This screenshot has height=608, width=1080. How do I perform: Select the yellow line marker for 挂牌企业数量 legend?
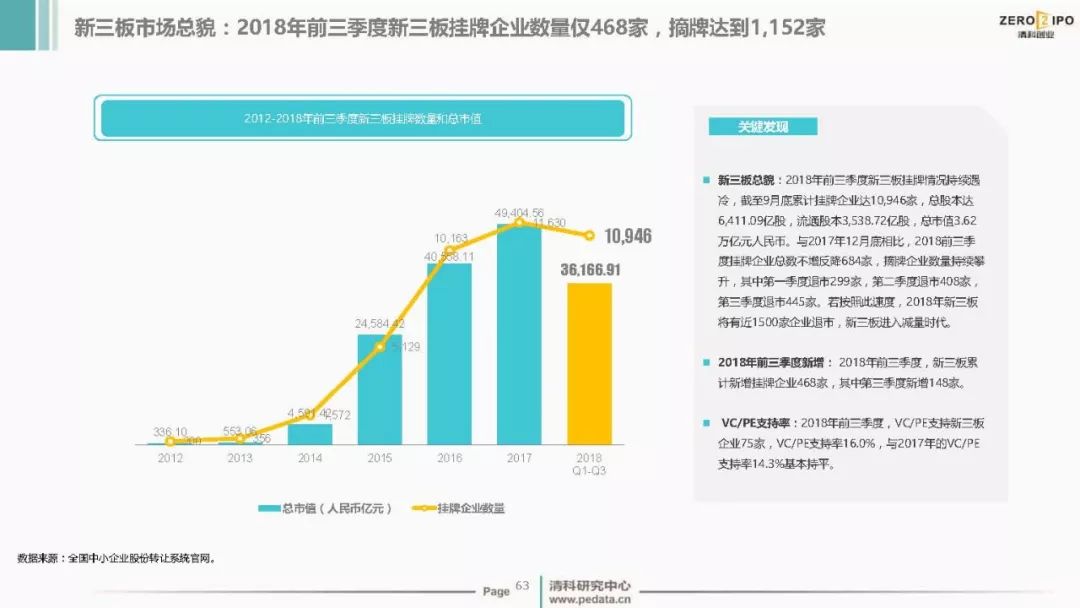426,508
